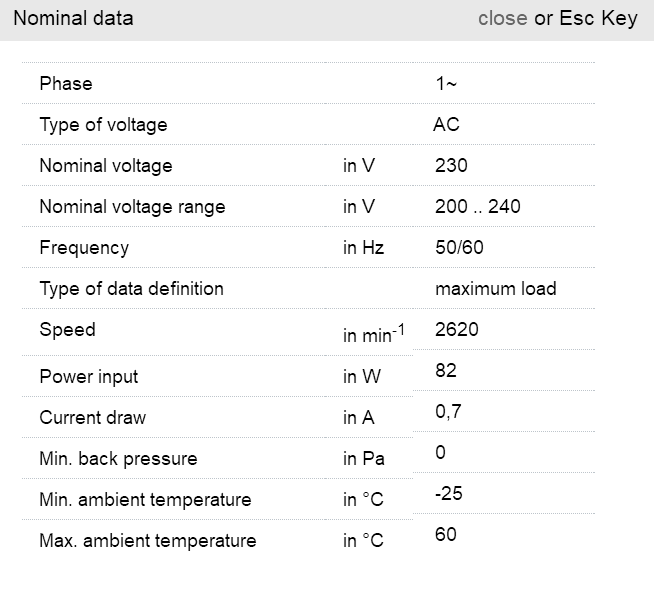Click the Type of voltage label

(103, 125)
